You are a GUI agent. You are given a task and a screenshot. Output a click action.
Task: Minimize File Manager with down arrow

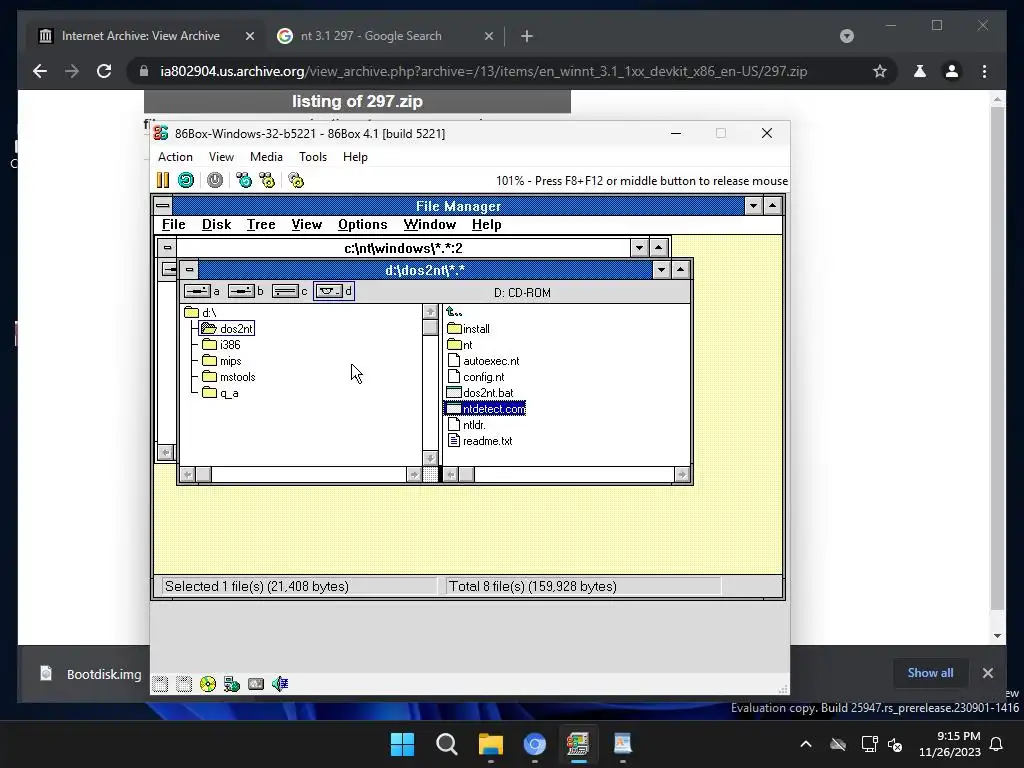click(754, 206)
